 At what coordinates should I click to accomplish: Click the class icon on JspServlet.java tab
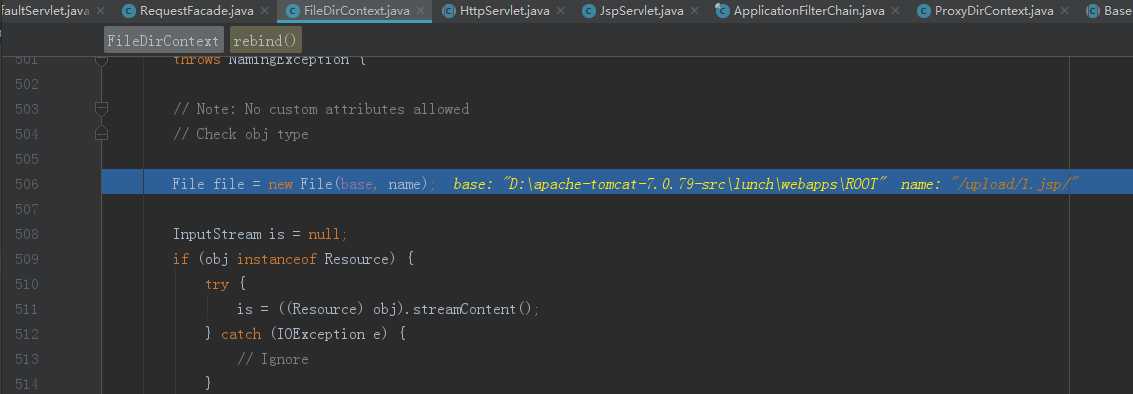click(589, 11)
